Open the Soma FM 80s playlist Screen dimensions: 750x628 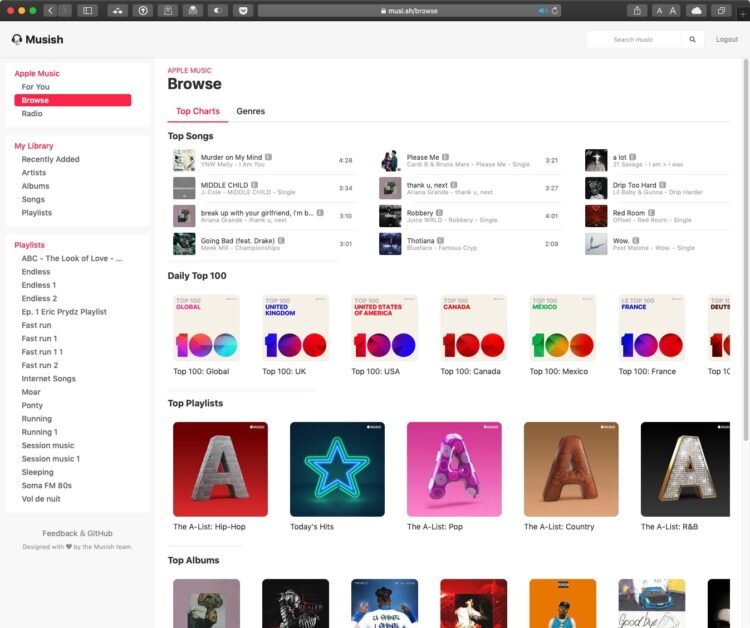click(x=46, y=485)
